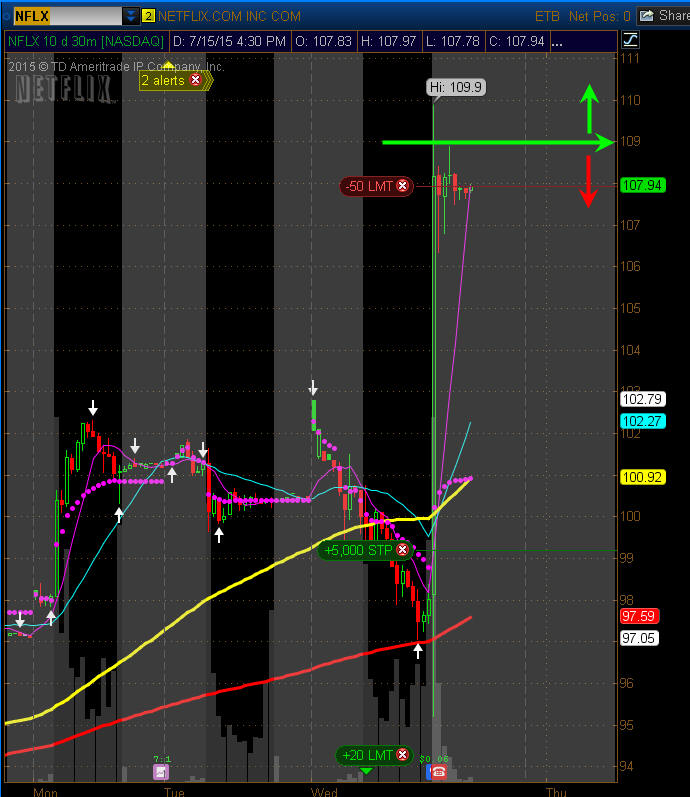690x797 pixels.
Task: Cancel the +20 LMT order with its X
Action: 402,755
